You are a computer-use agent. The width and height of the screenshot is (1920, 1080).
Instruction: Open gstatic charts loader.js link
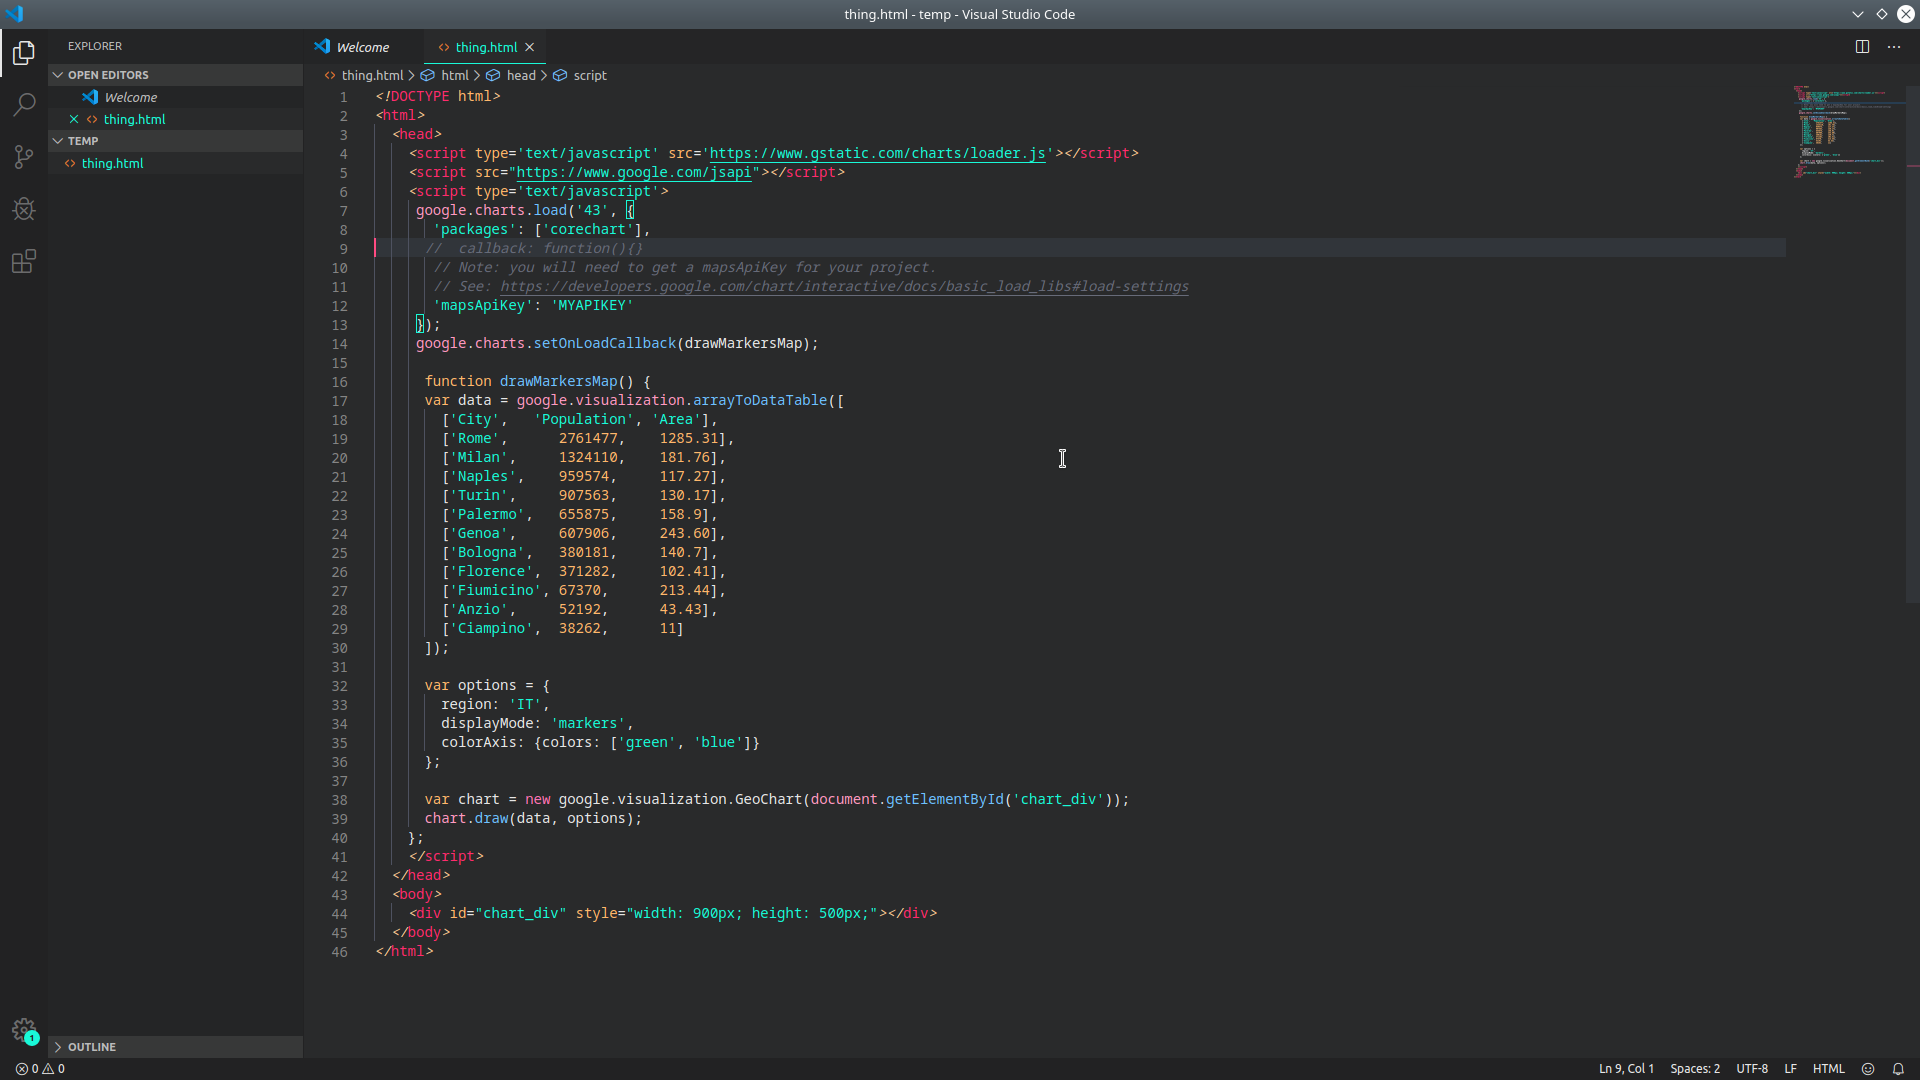pyautogui.click(x=877, y=153)
